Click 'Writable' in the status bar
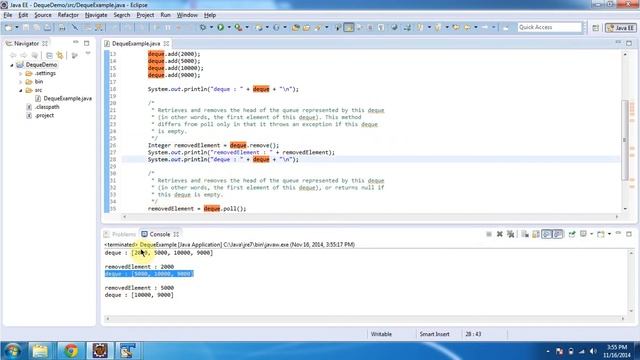The image size is (640, 360). coord(381,334)
